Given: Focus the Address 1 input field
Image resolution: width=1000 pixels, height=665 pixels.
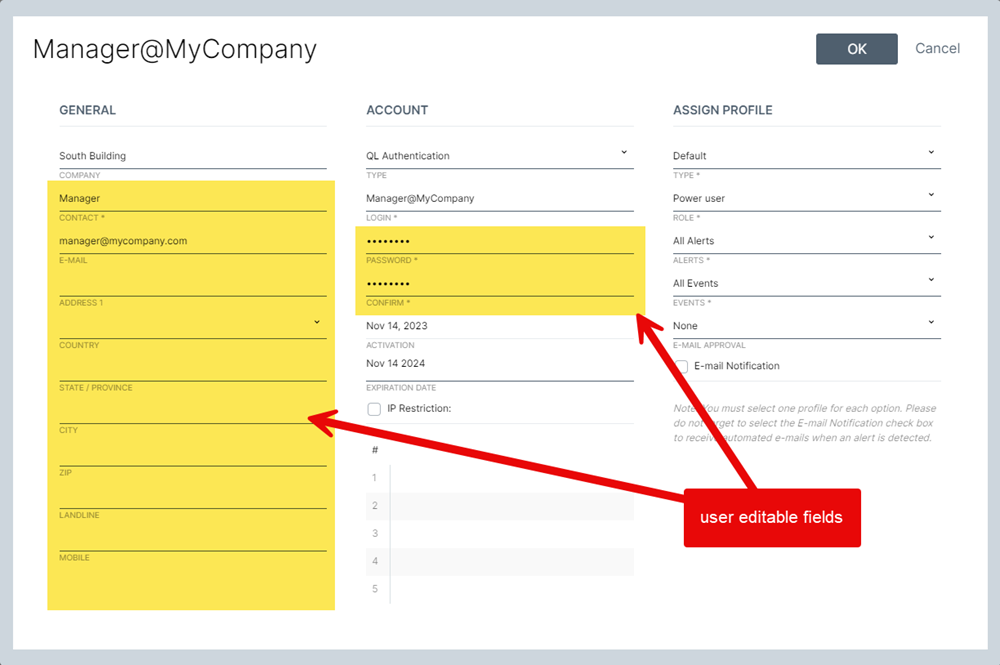Looking at the screenshot, I should pyautogui.click(x=193, y=284).
